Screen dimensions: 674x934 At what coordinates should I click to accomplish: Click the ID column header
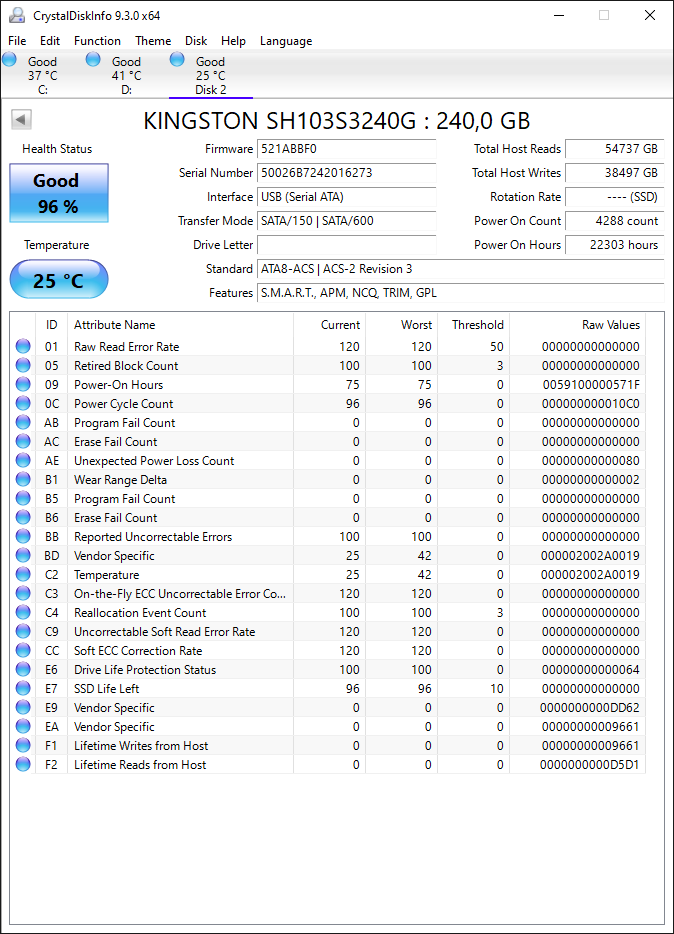(x=52, y=325)
